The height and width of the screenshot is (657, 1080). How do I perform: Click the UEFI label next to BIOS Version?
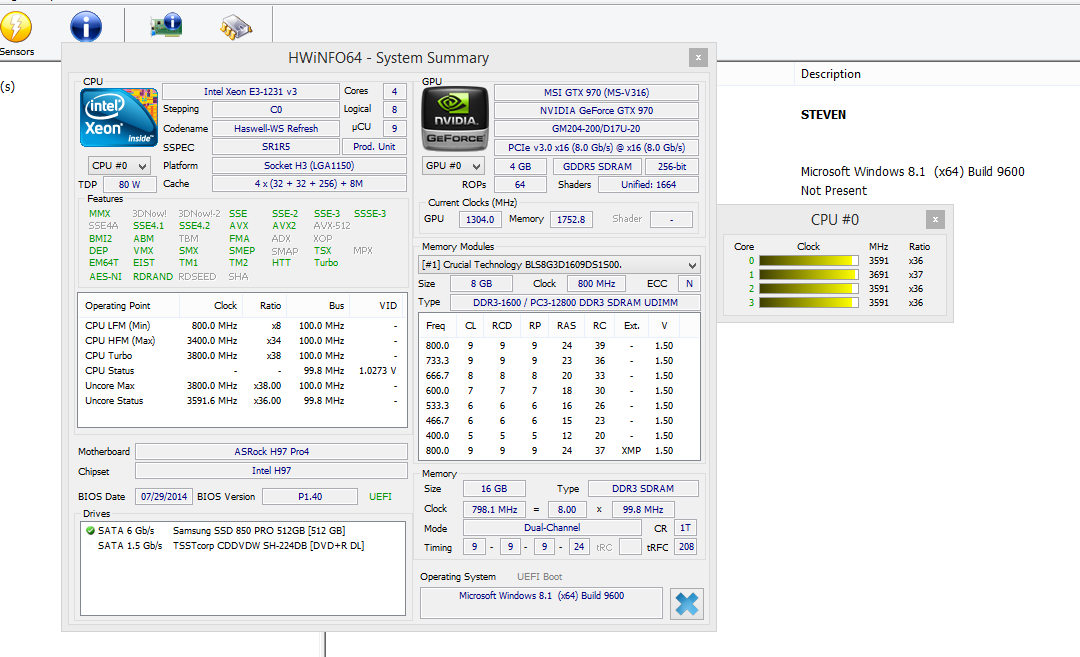pos(380,497)
